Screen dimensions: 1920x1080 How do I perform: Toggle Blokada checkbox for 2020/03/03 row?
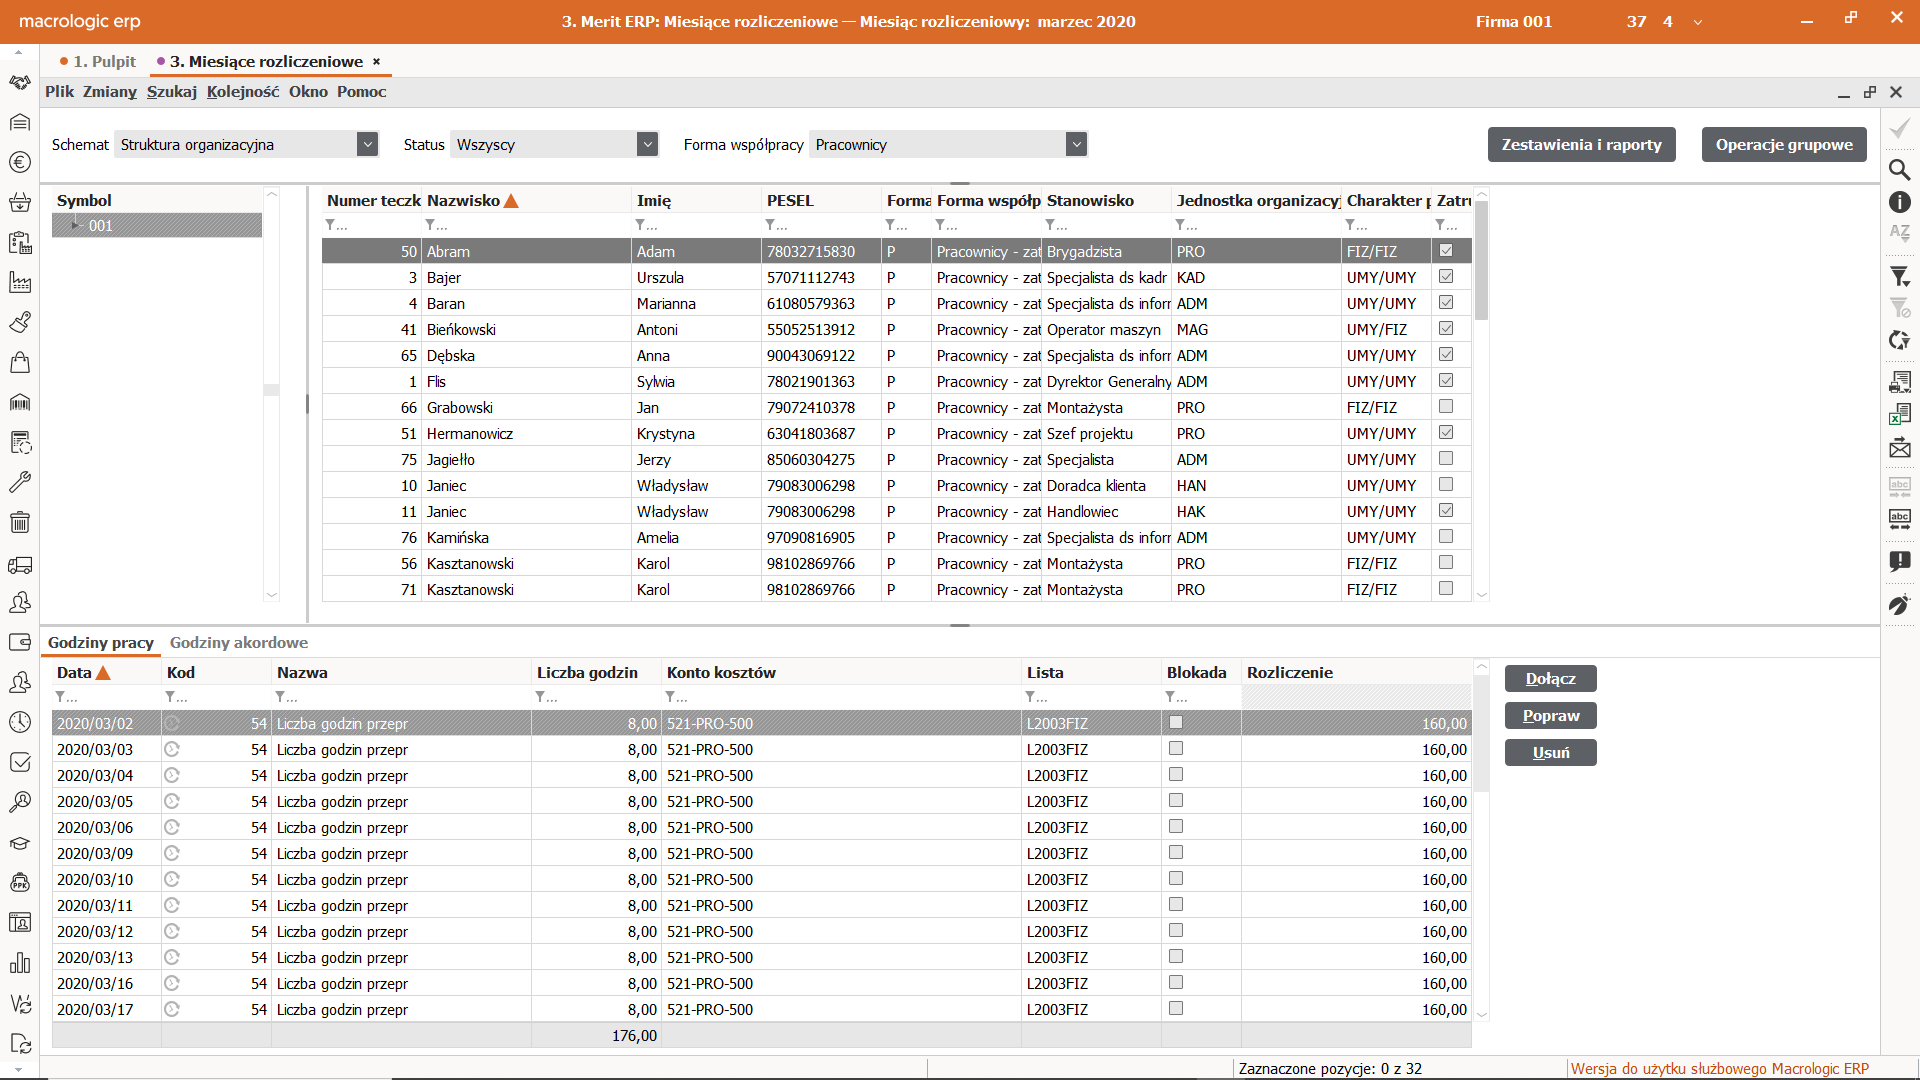[1176, 749]
